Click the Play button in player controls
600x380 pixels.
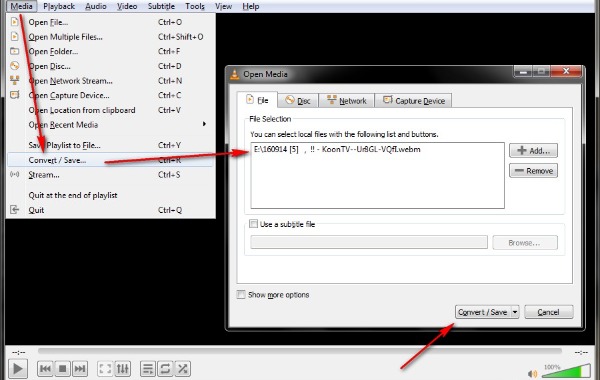18,369
